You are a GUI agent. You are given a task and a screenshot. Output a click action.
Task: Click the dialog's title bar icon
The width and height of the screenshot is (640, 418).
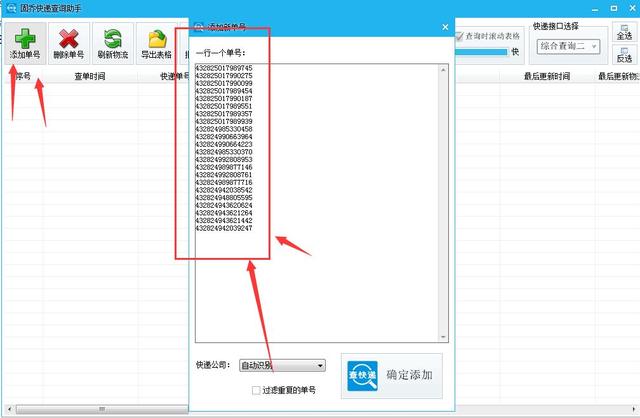coord(199,27)
